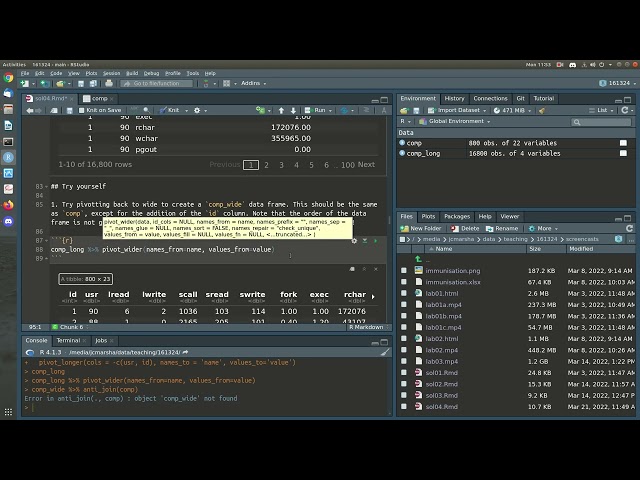The image size is (640, 480).
Task: Go to previous chunk with up arrow
Action: tap(281, 110)
